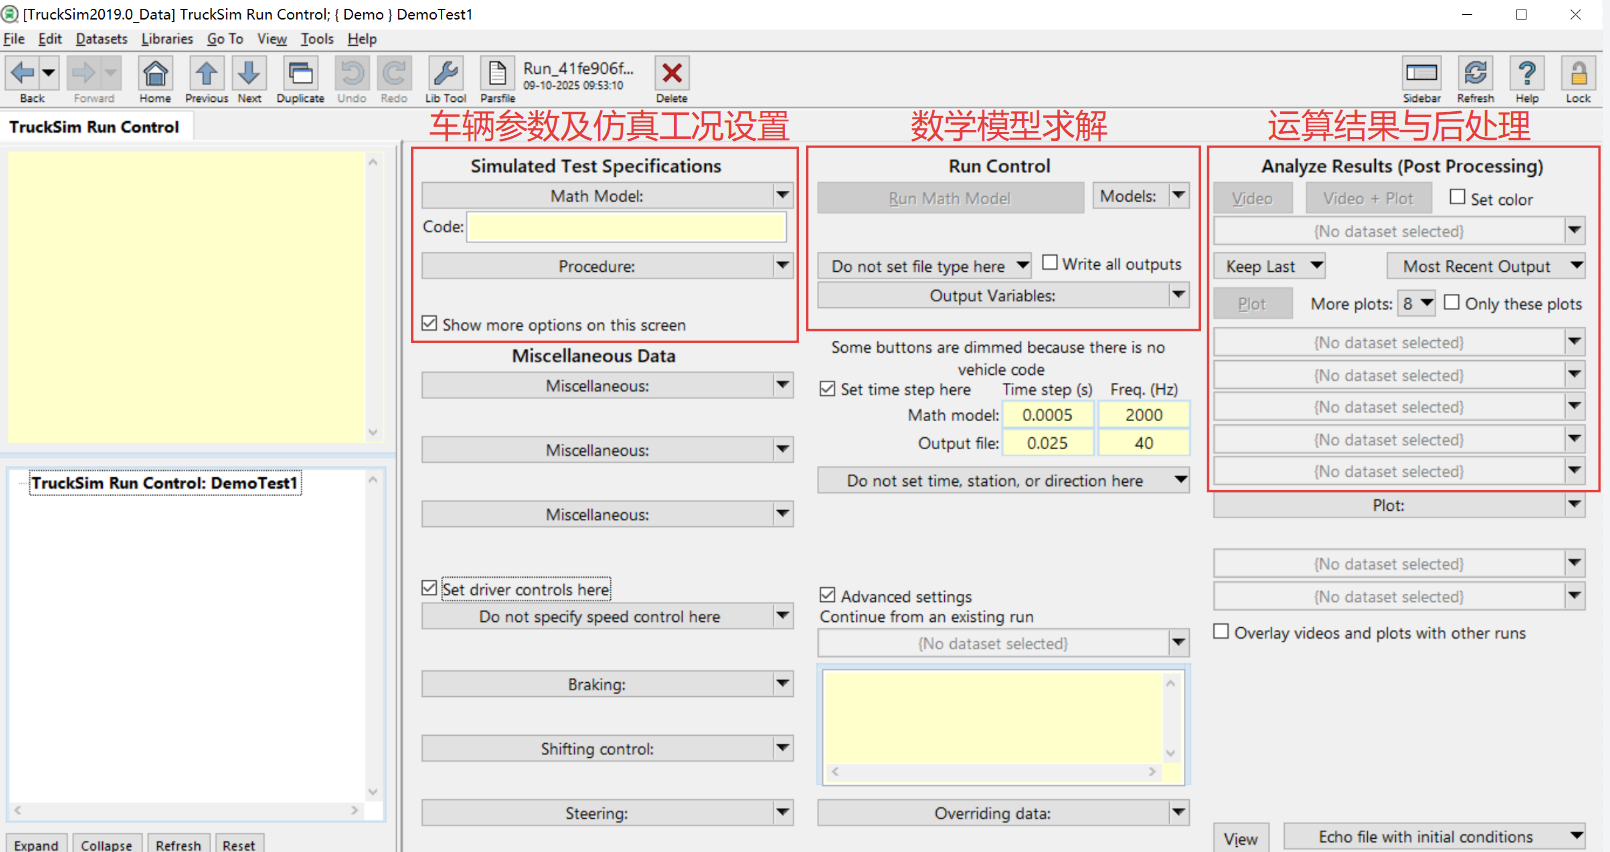Open the Back history dropdown arrow
Image resolution: width=1610 pixels, height=852 pixels.
(48, 73)
